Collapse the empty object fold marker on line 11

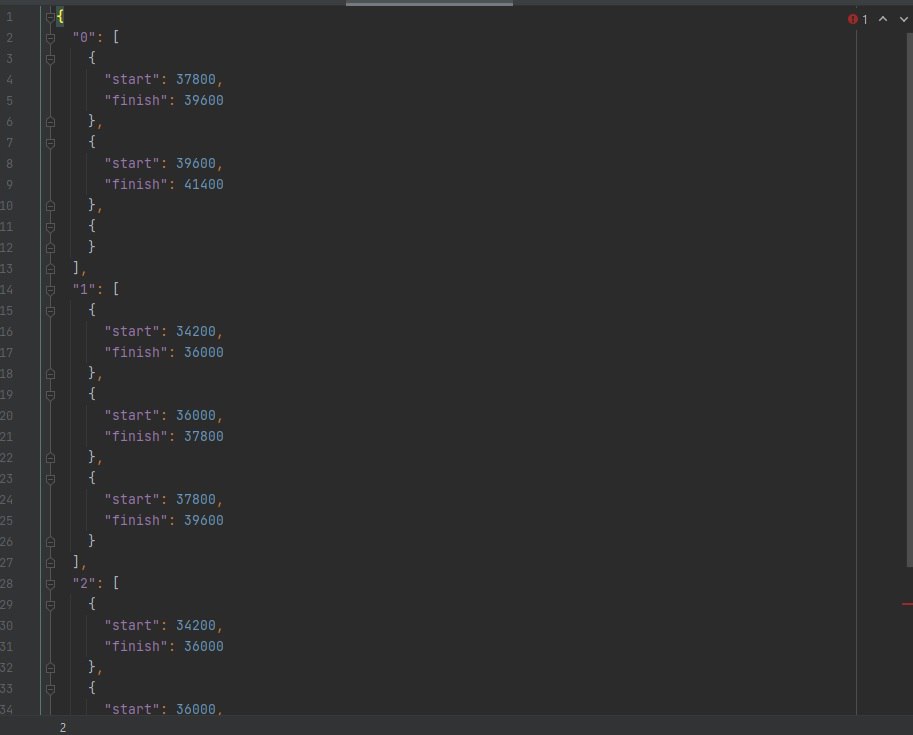(51, 227)
